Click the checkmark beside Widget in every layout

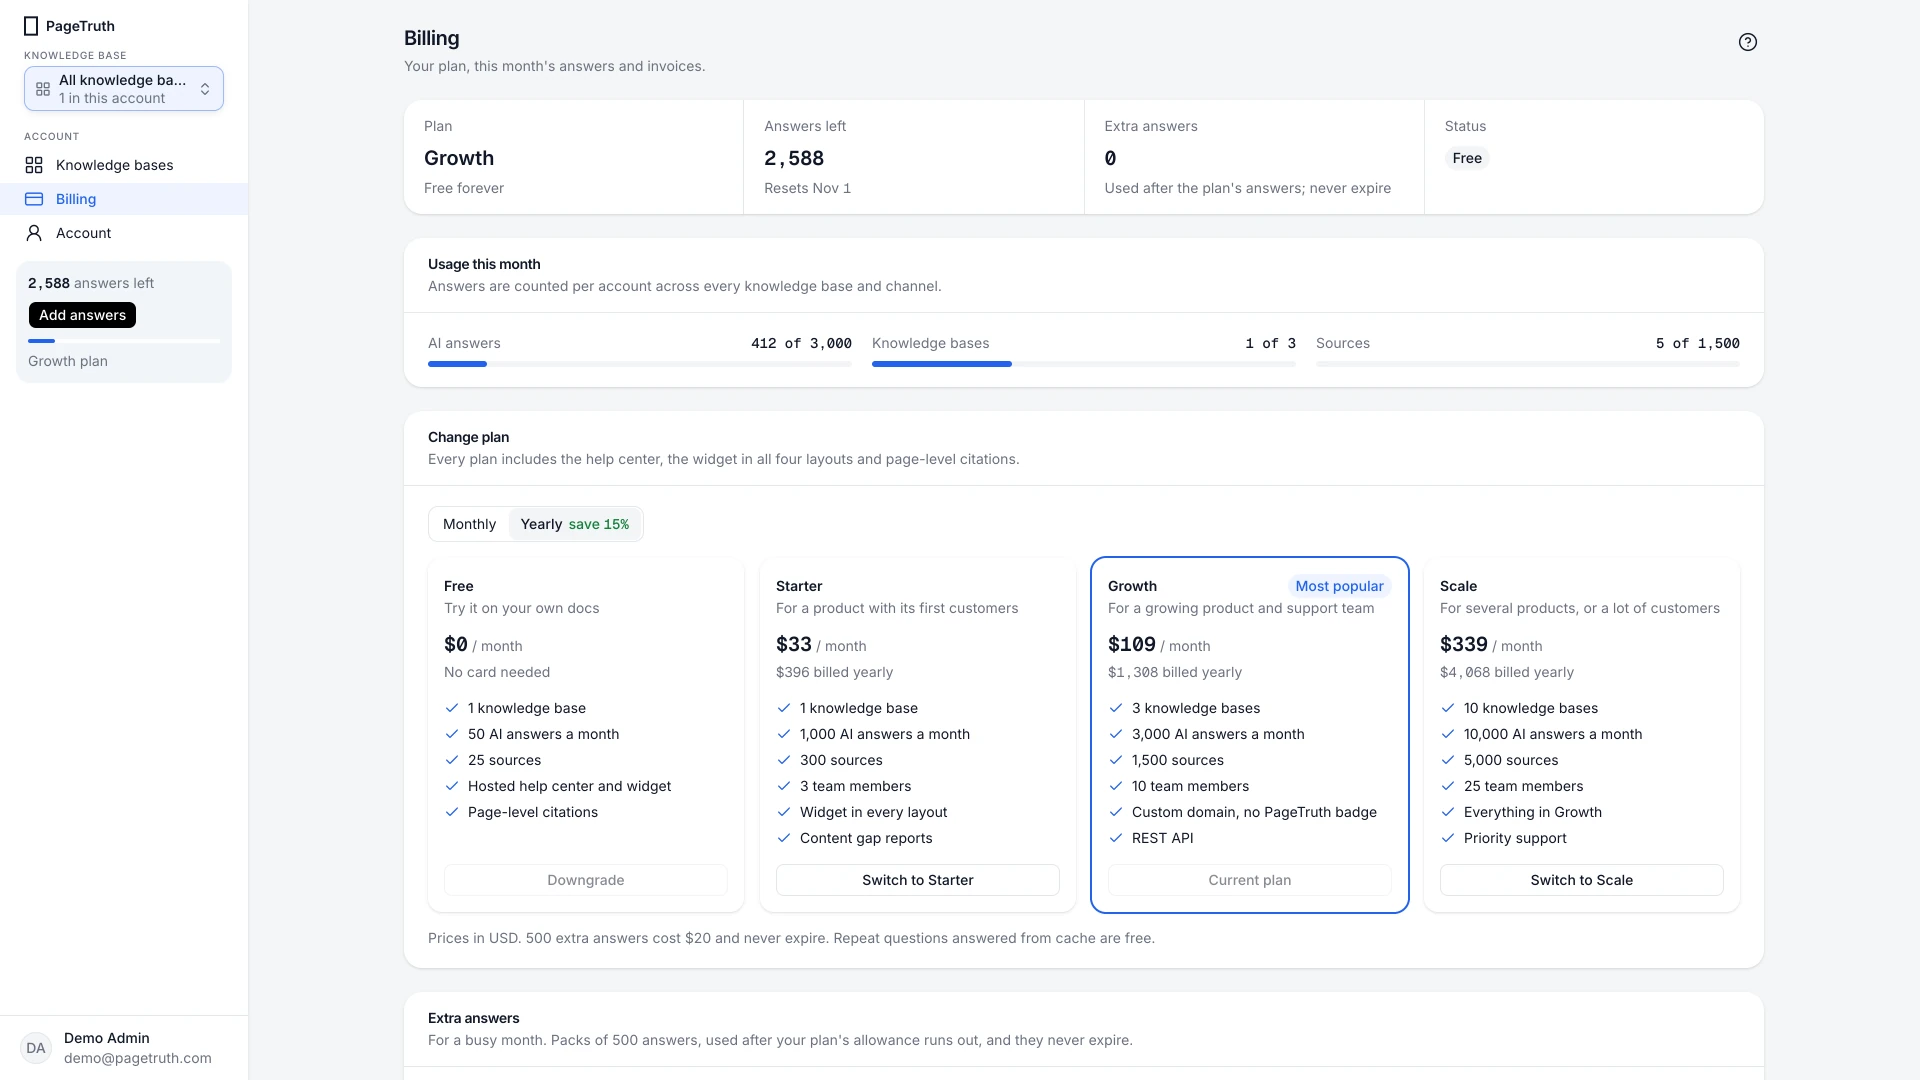click(784, 812)
